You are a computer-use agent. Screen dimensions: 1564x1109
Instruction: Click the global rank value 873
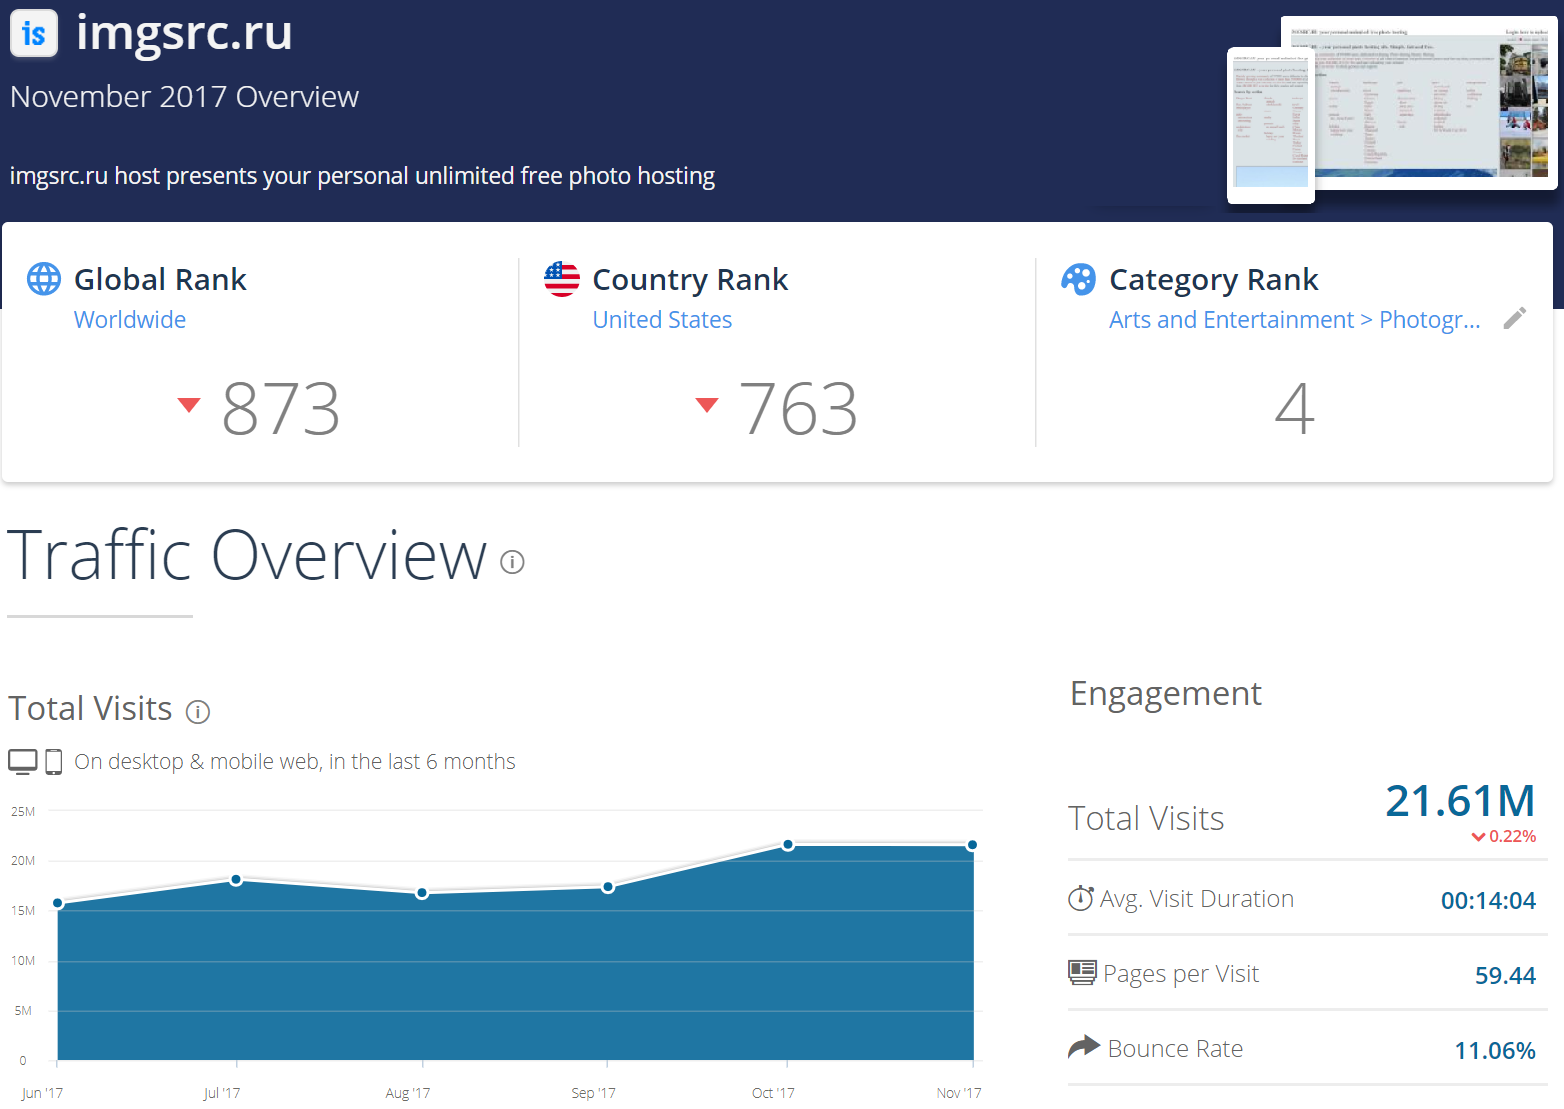(x=281, y=409)
